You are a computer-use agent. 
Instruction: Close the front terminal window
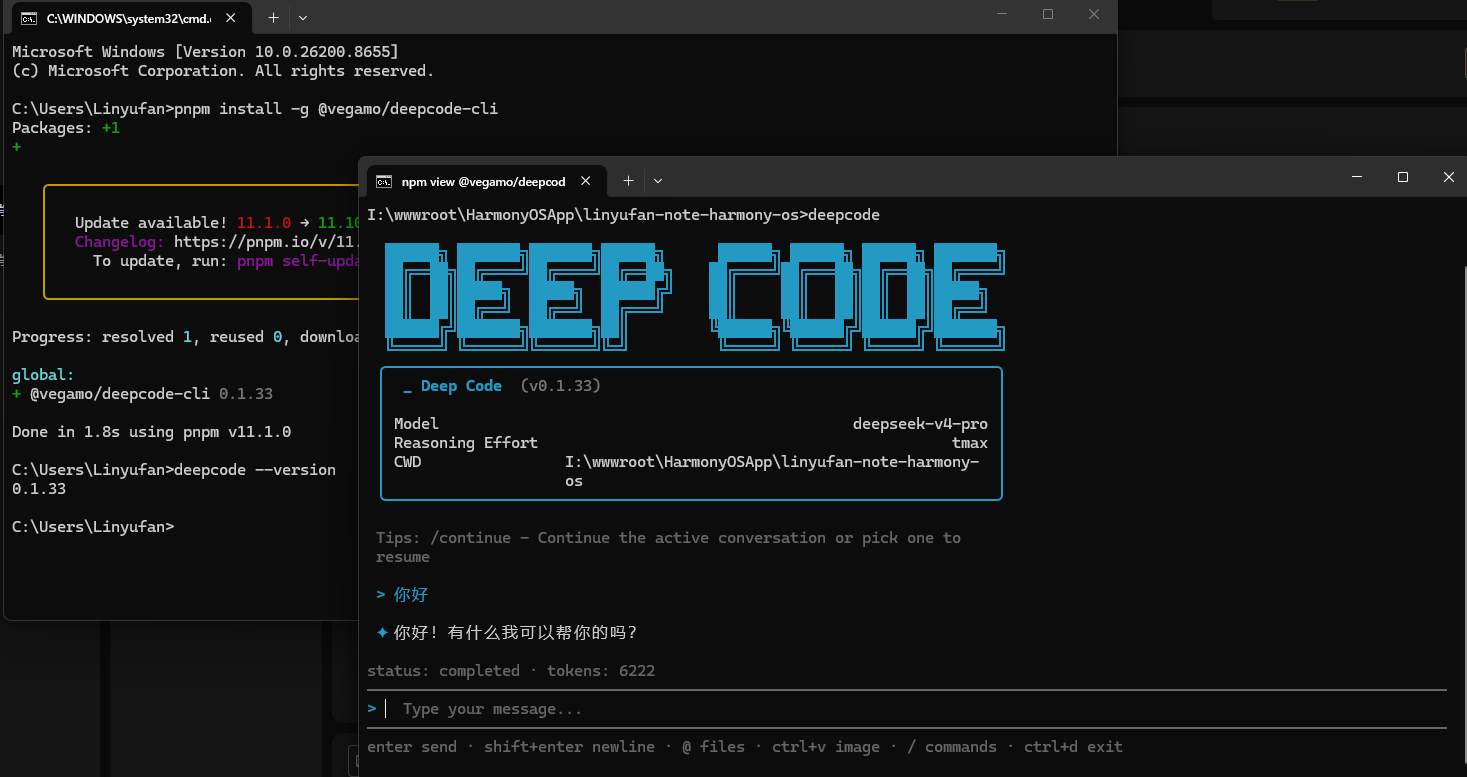[x=1448, y=177]
